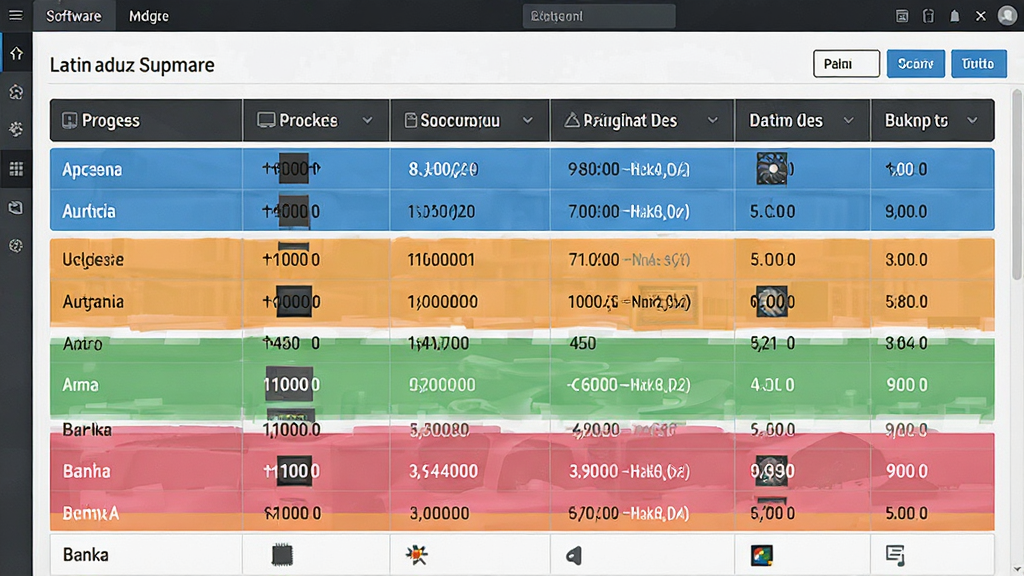The image size is (1024, 576).
Task: Click the blue Tuito button
Action: click(x=978, y=64)
